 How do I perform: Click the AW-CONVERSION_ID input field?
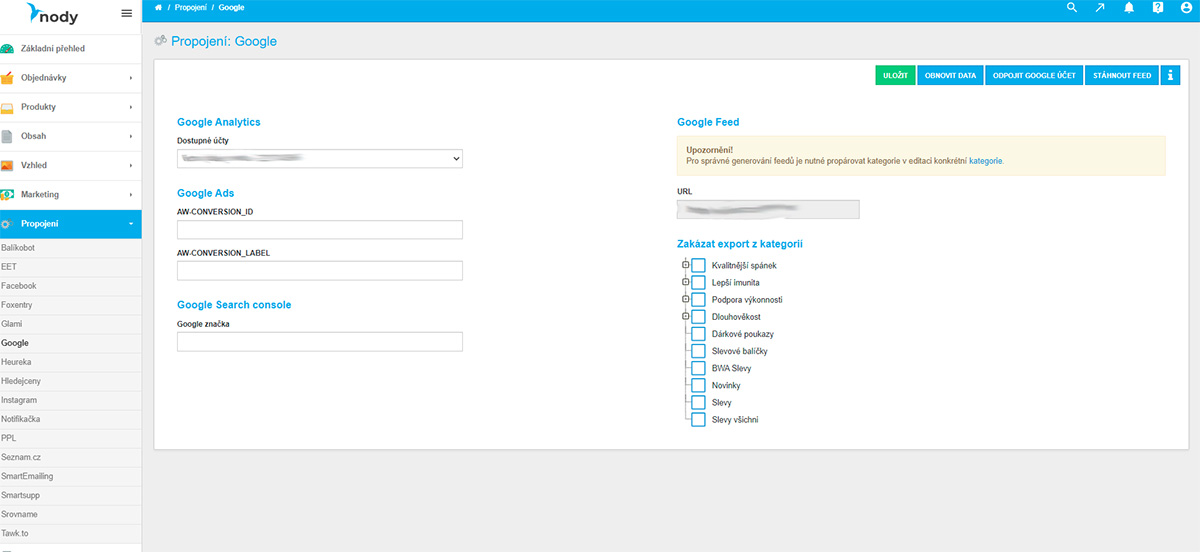319,230
